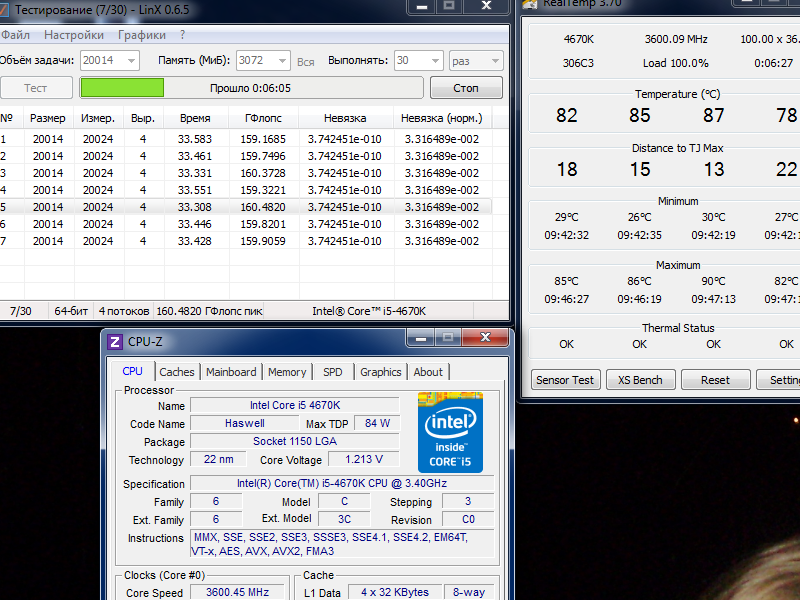Click the CPU-Z logo icon in title bar
This screenshot has height=600, width=800.
point(115,341)
